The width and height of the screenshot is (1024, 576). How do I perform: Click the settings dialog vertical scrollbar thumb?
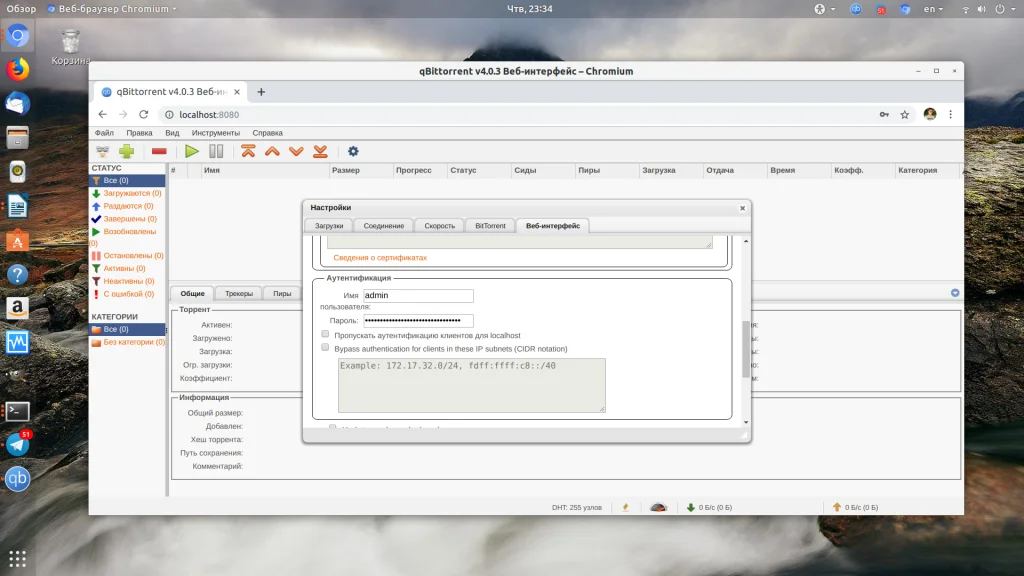pos(746,349)
